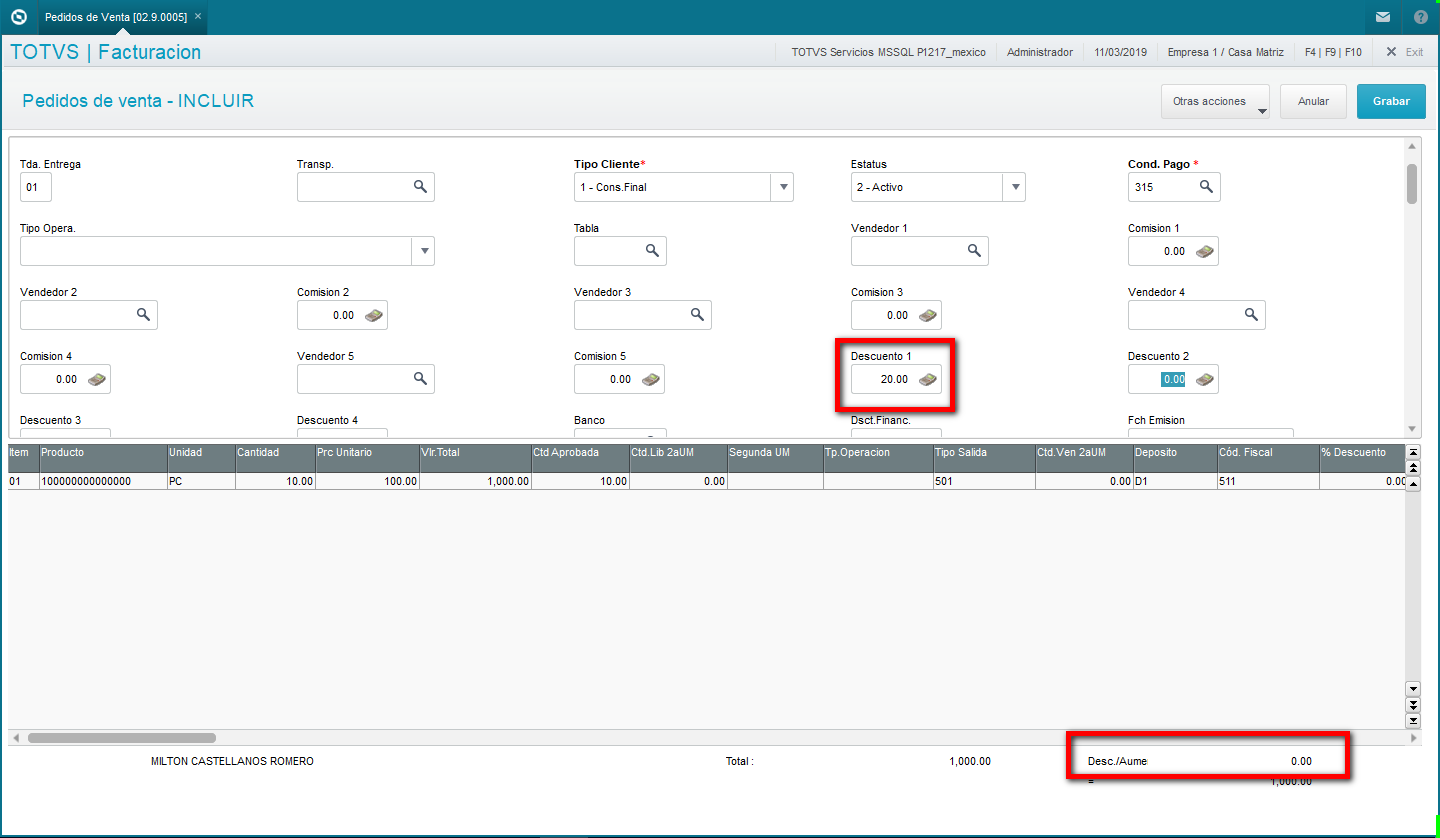Viewport: 1440px width, 838px height.
Task: Click the Ctd Aprobada column header
Action: click(x=580, y=457)
